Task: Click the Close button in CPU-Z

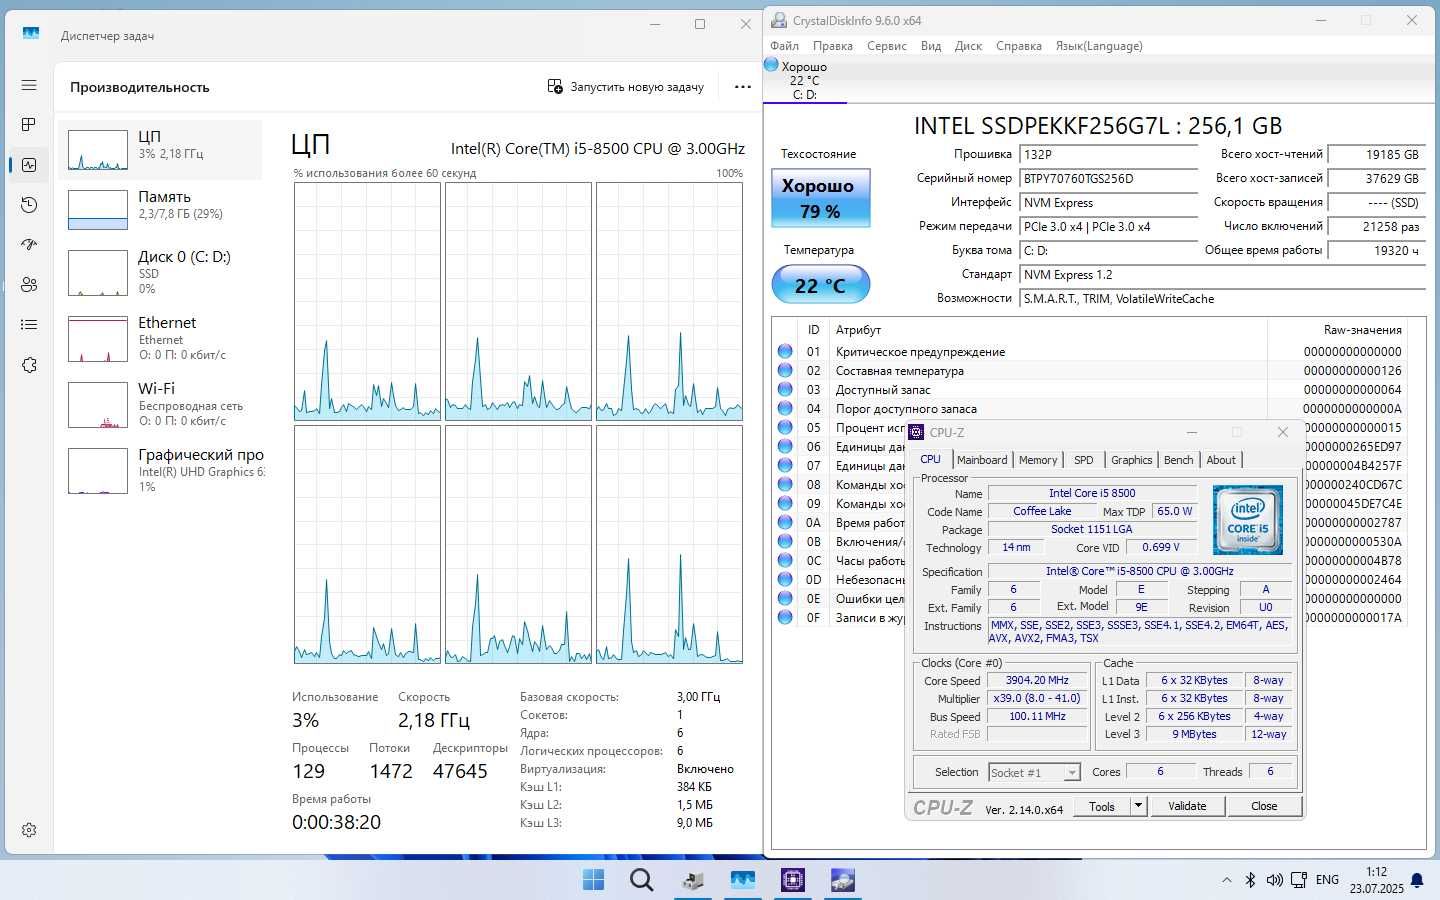Action: [1264, 806]
